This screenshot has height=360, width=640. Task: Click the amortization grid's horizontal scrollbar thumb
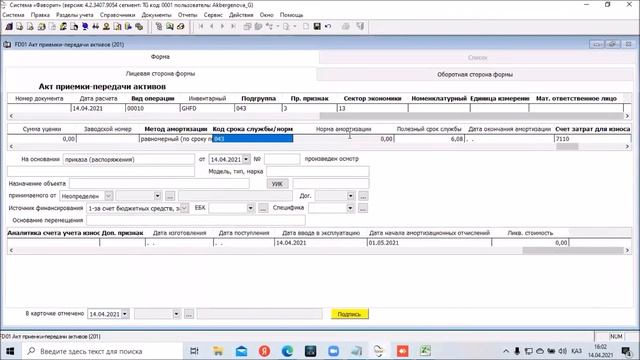click(x=567, y=147)
